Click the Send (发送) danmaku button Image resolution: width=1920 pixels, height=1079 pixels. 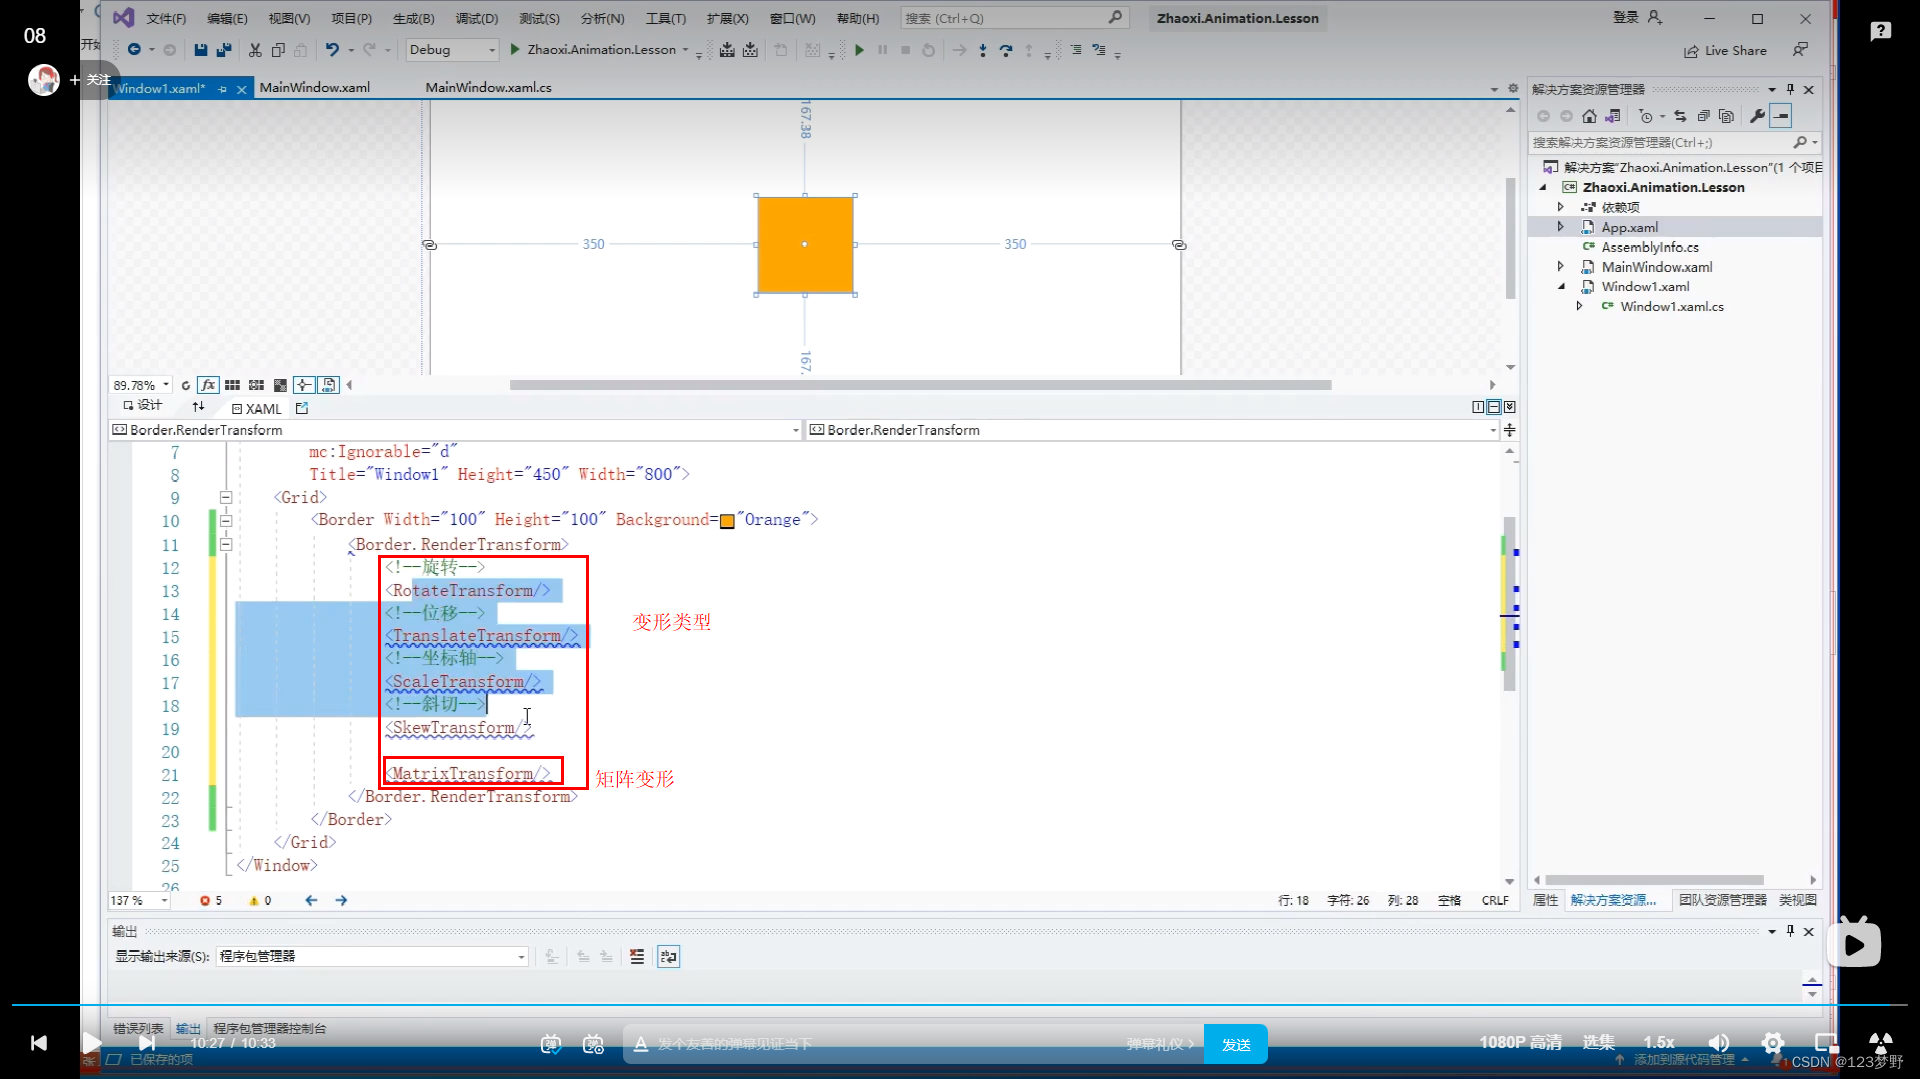point(1236,1044)
